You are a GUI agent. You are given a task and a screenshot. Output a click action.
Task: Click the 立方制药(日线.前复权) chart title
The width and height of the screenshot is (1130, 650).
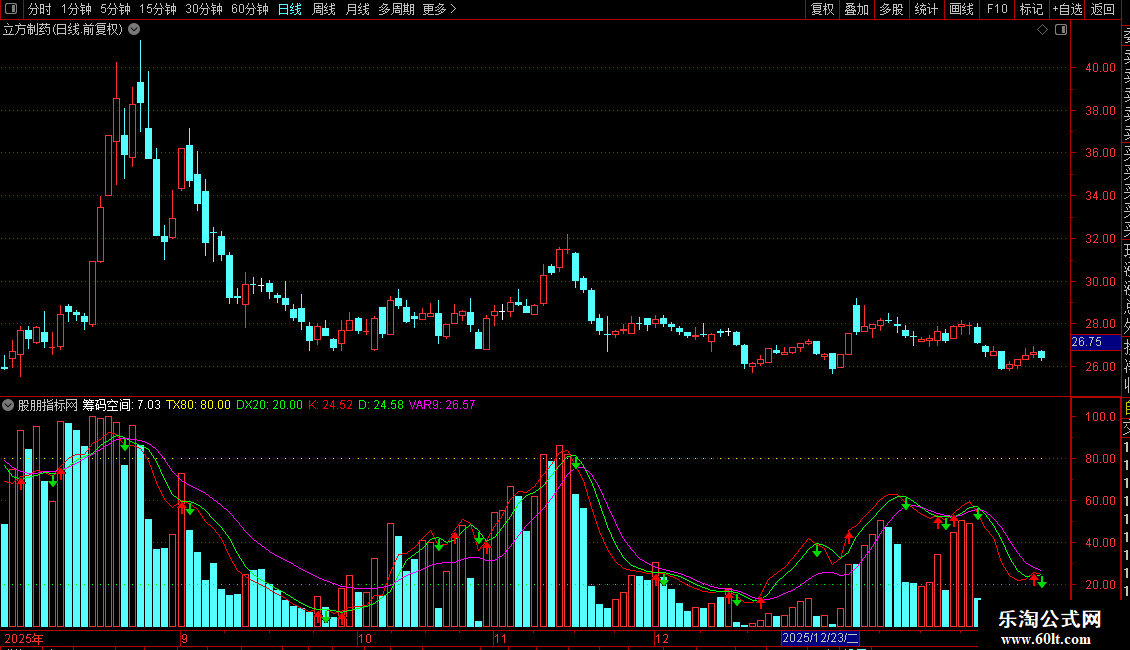(63, 30)
